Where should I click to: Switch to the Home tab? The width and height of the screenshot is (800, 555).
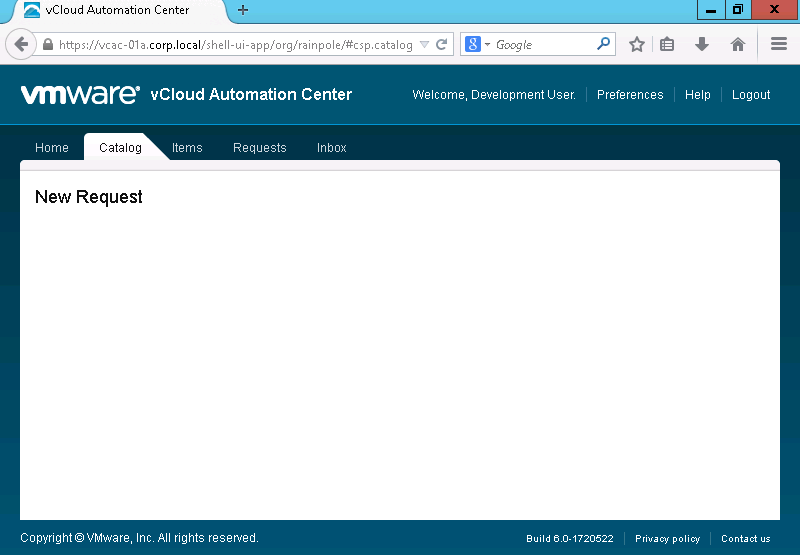pyautogui.click(x=52, y=147)
